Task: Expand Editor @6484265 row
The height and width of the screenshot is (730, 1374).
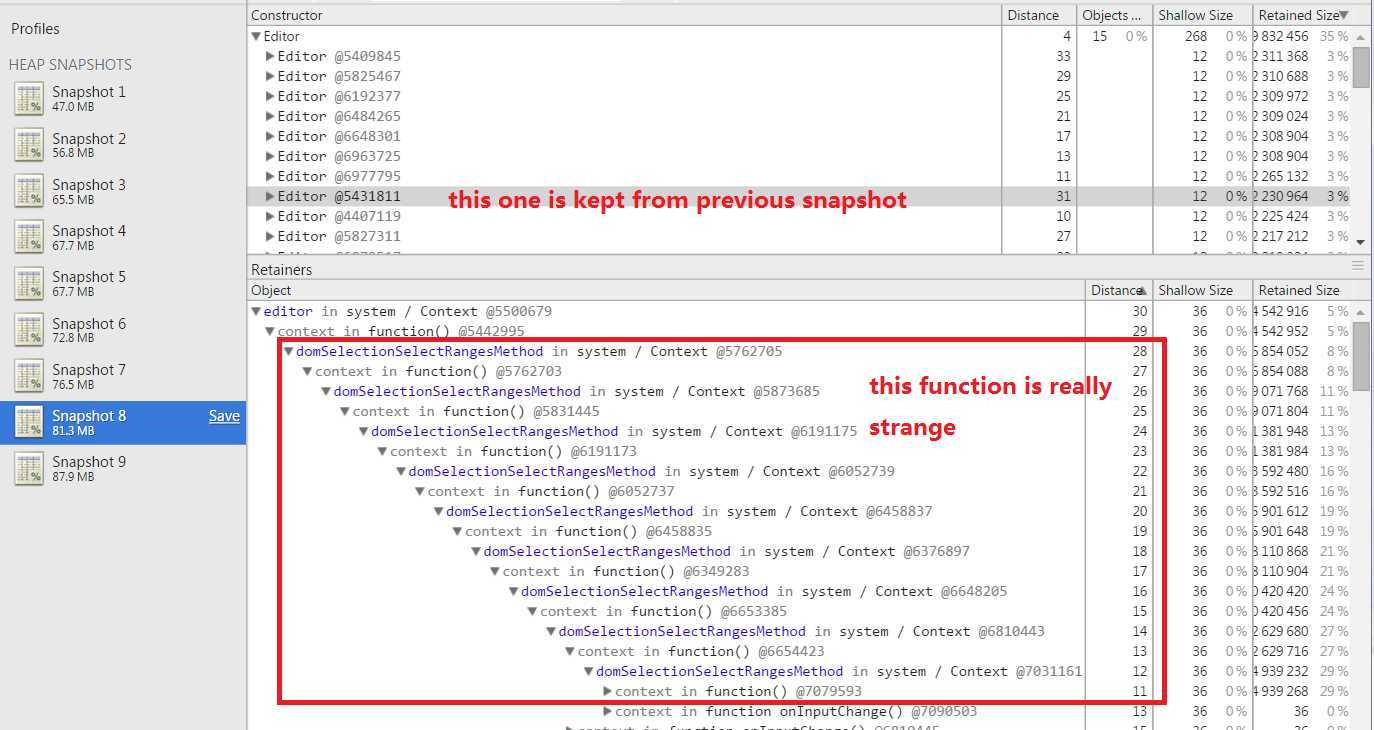Action: [x=270, y=116]
